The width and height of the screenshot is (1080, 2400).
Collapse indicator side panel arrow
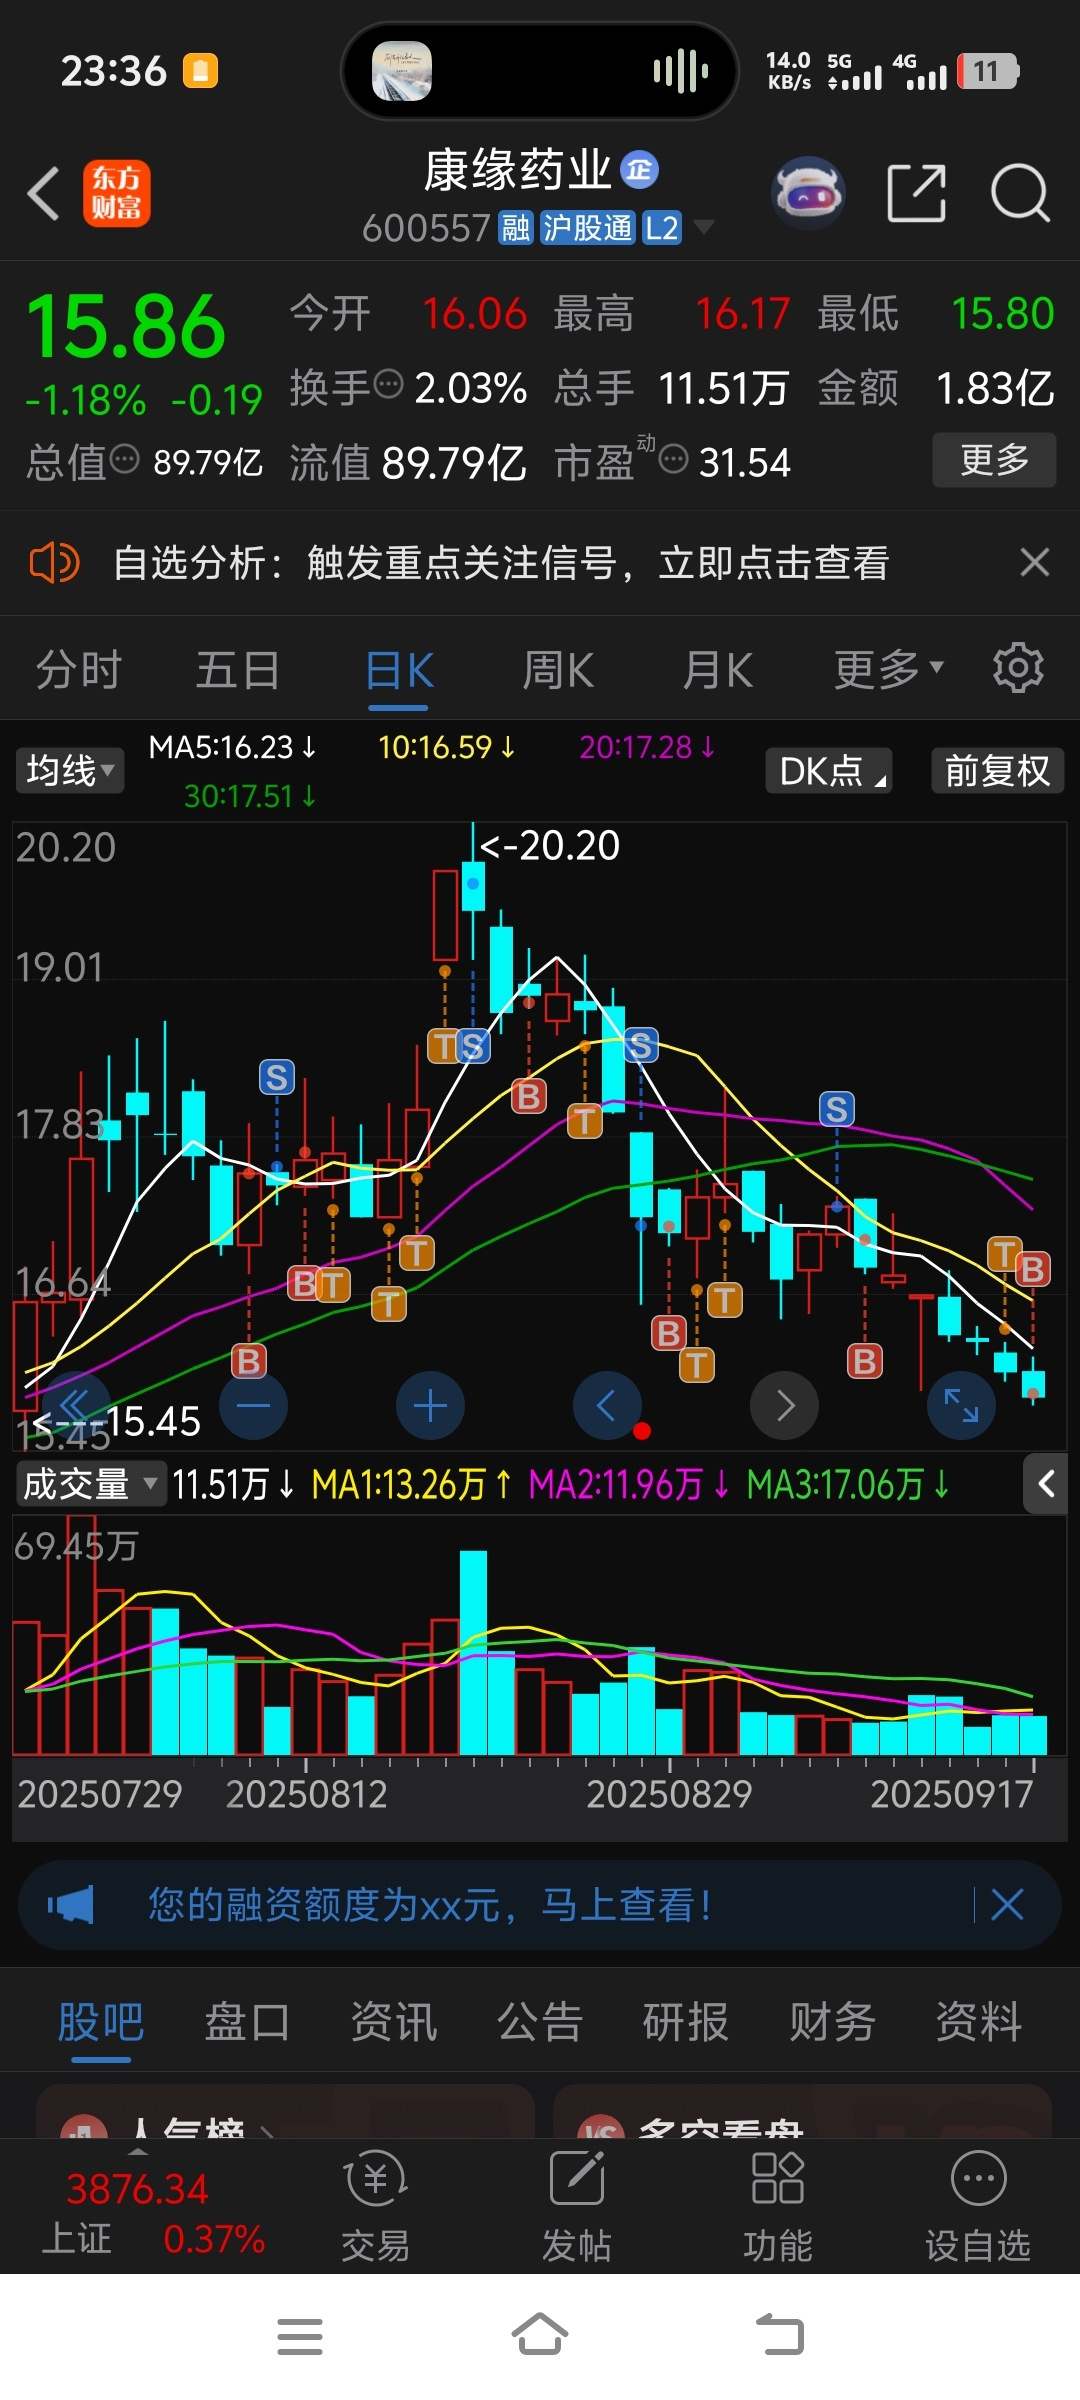click(1046, 1484)
